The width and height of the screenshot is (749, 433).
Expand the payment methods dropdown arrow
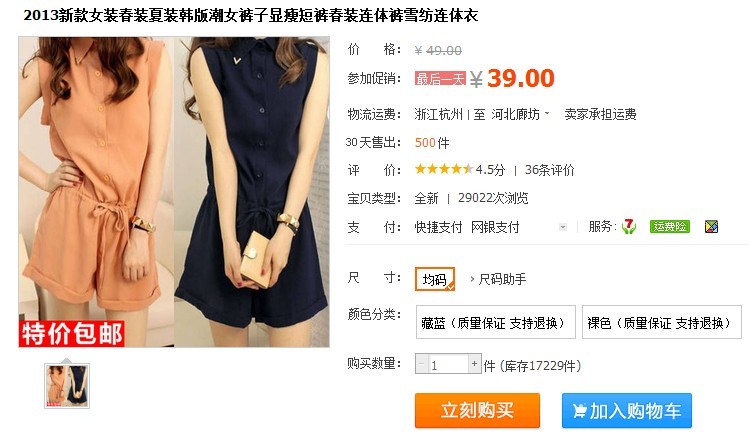tap(563, 227)
